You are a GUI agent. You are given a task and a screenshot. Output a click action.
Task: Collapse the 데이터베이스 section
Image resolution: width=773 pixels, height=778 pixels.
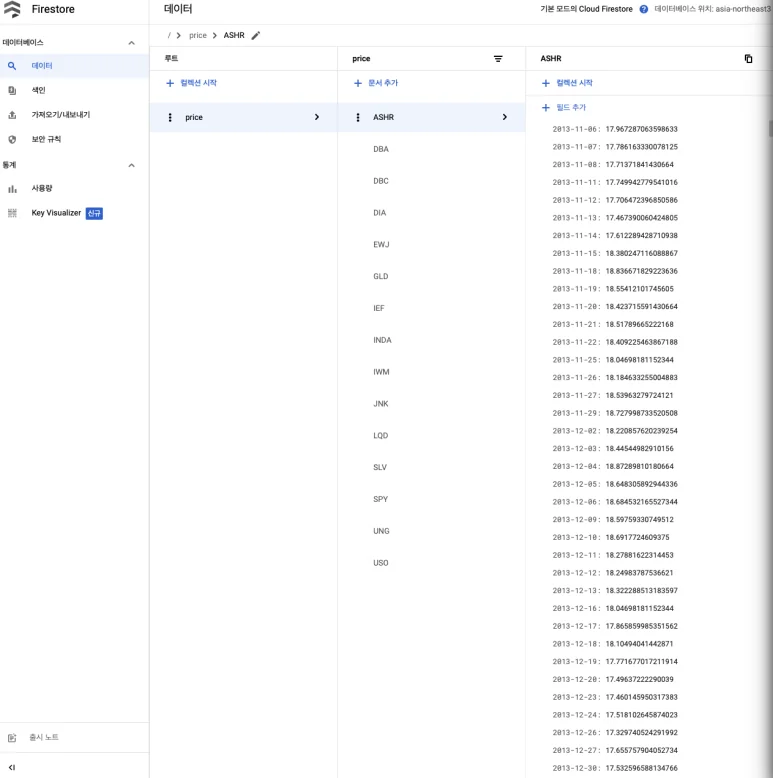coord(131,43)
